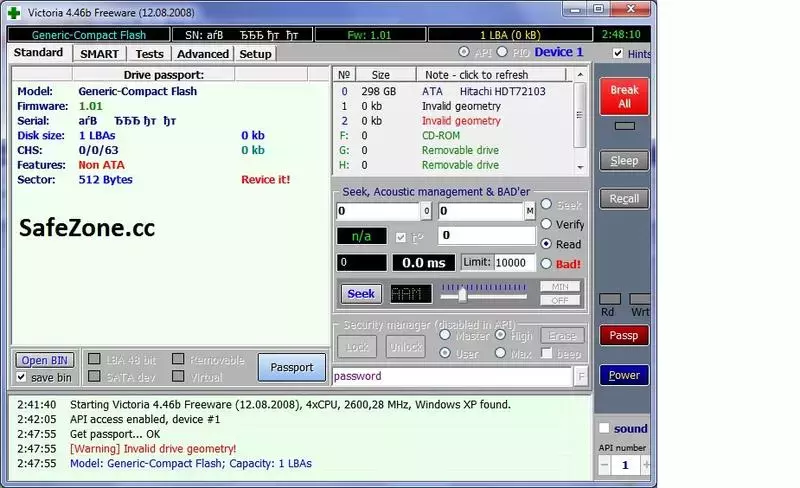This screenshot has width=800, height=488.
Task: Select the Verify radio button
Action: tap(546, 224)
